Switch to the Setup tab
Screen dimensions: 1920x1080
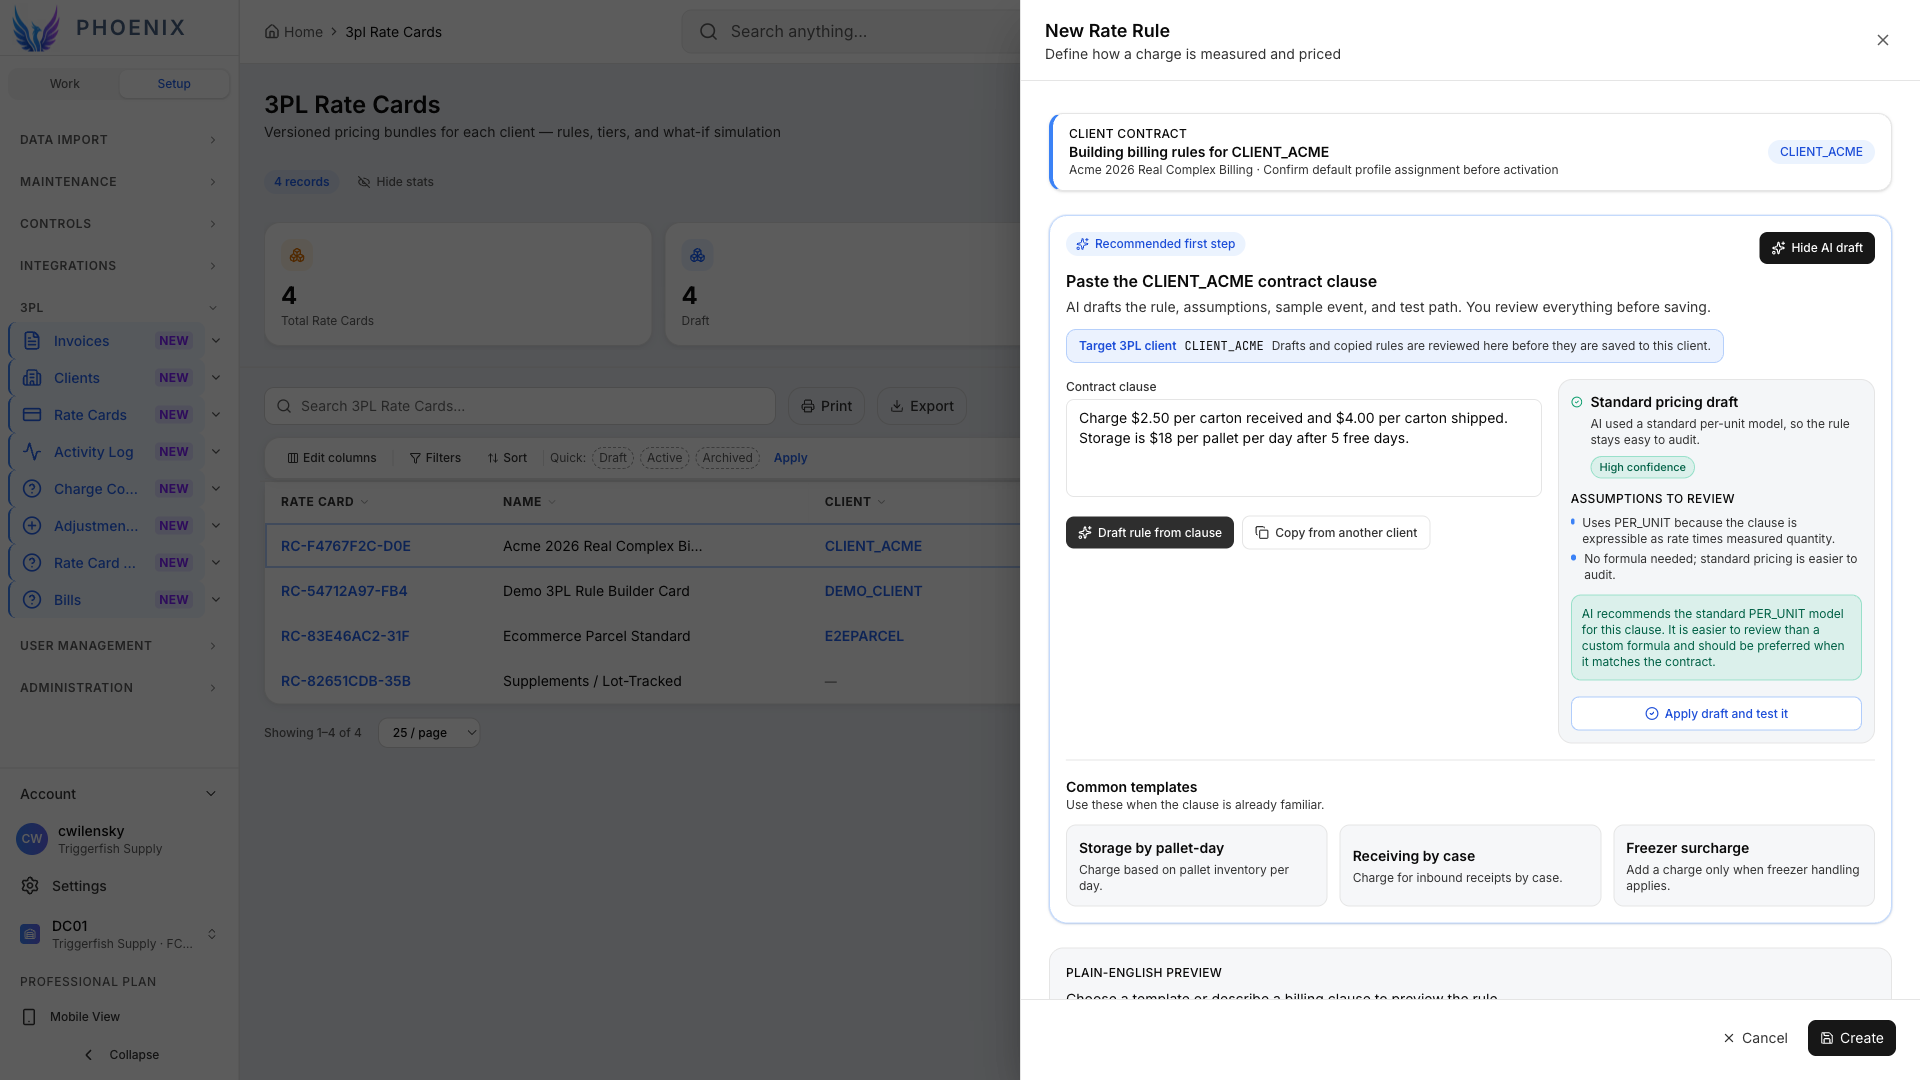pos(174,84)
